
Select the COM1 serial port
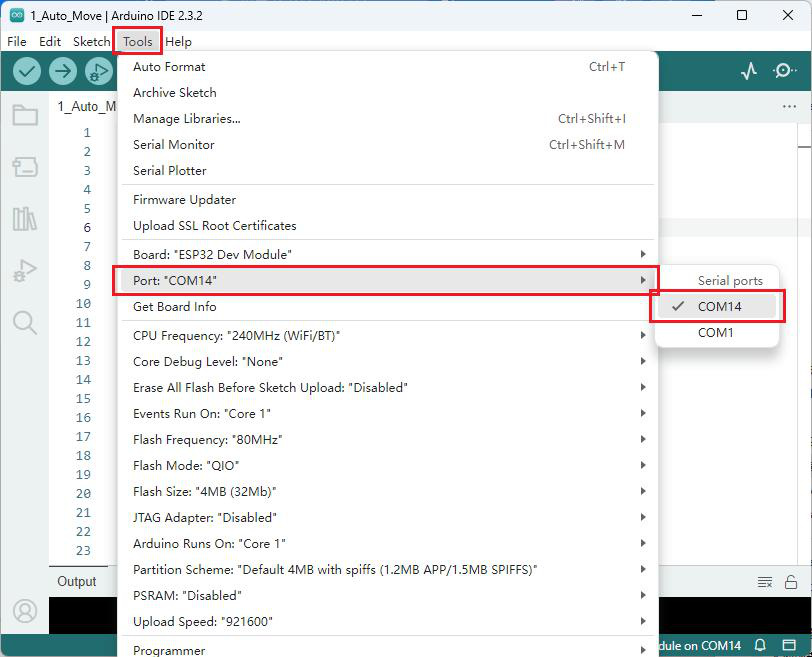coord(717,332)
